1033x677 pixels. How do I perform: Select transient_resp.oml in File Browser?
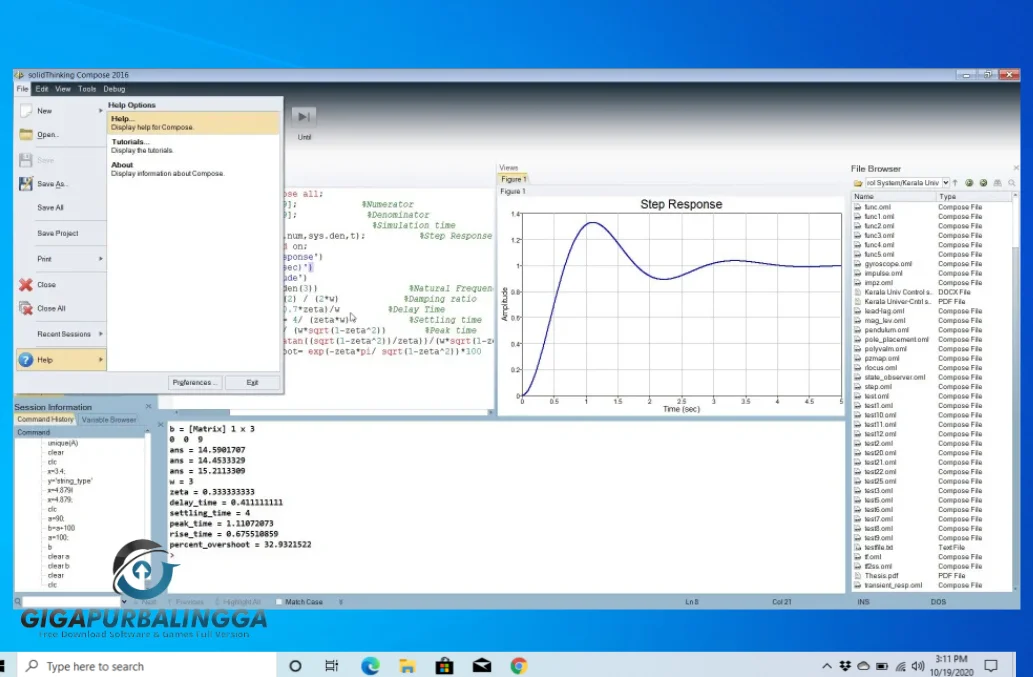point(893,585)
